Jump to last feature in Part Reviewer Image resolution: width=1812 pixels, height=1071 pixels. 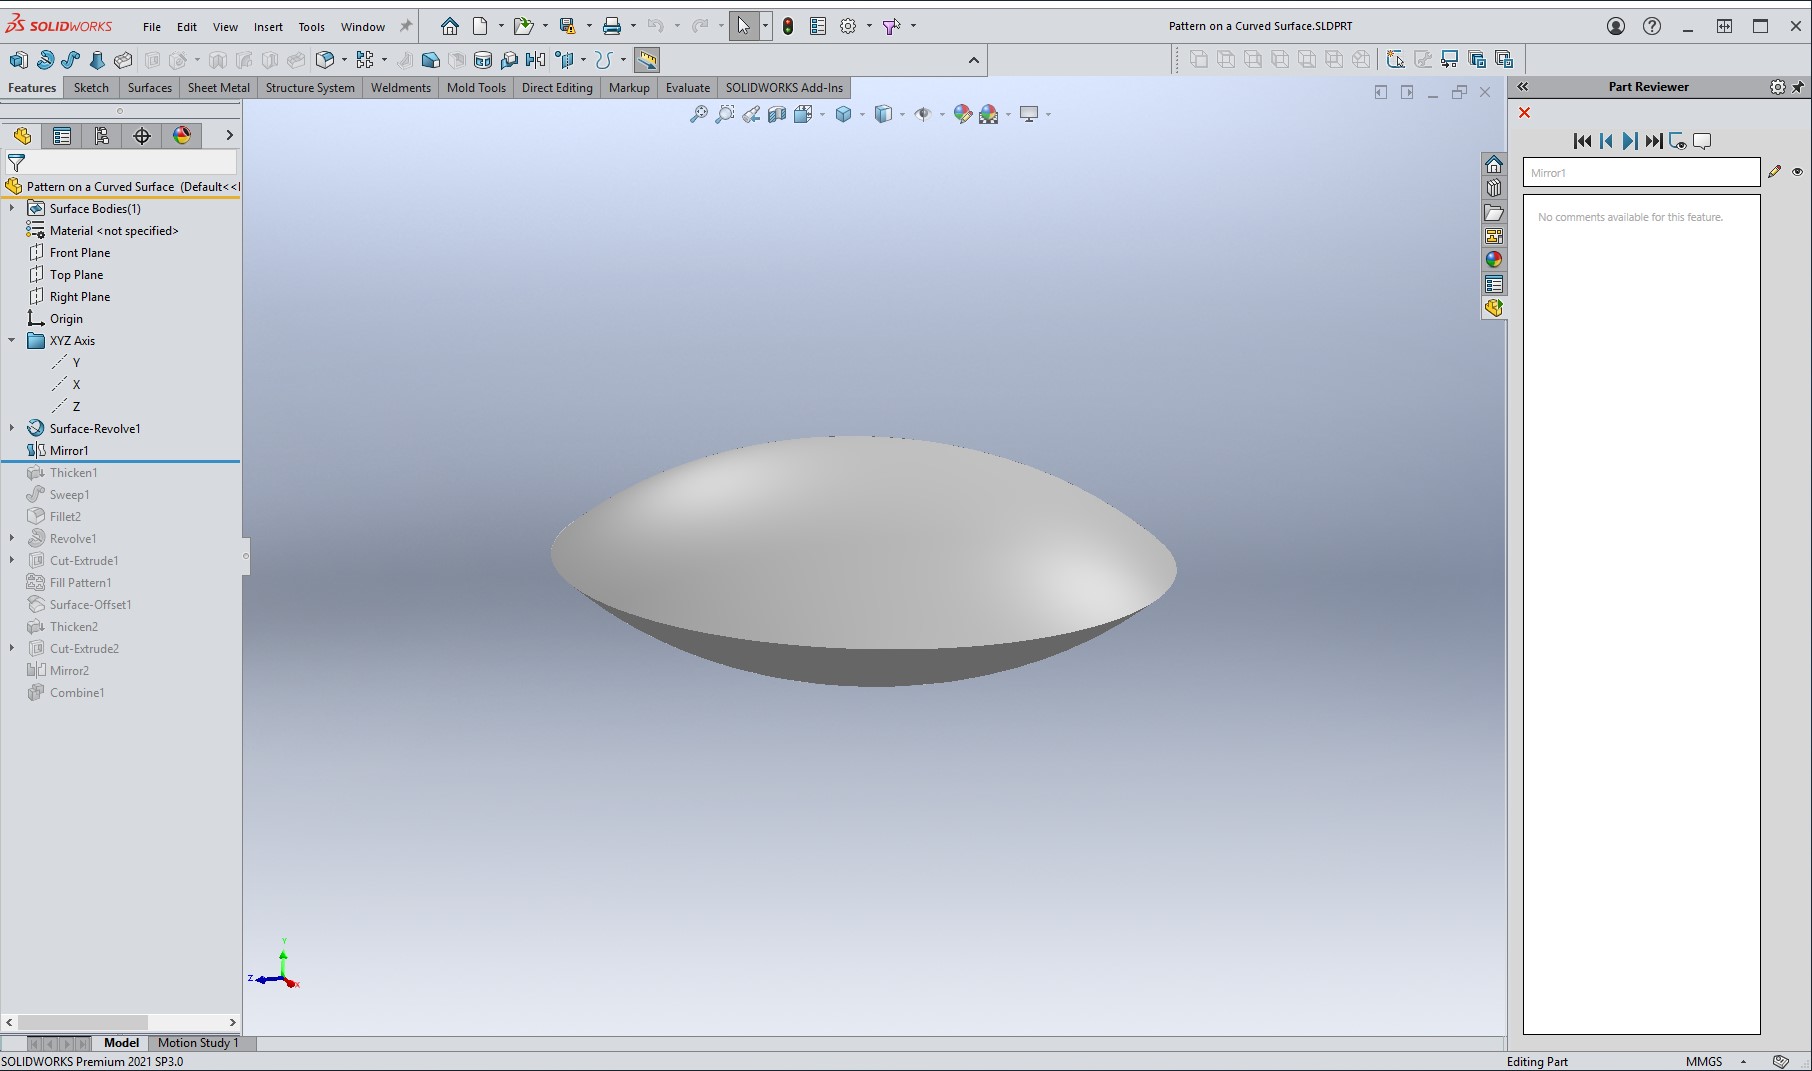click(1654, 141)
